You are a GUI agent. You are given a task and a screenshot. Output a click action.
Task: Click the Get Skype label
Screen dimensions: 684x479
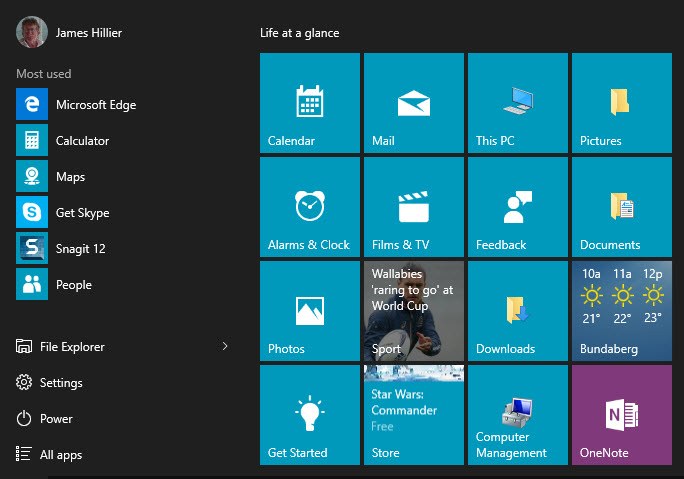point(82,213)
